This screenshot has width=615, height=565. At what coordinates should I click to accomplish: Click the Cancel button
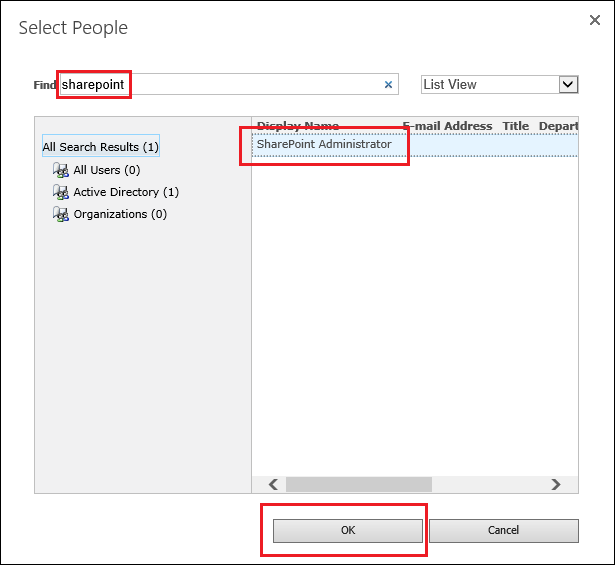(x=504, y=530)
